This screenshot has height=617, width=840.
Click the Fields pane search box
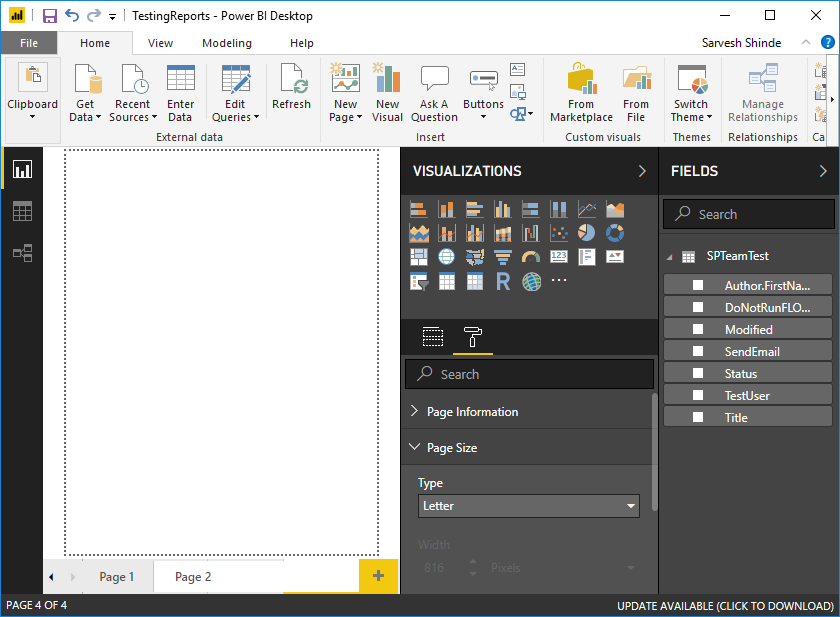(749, 214)
